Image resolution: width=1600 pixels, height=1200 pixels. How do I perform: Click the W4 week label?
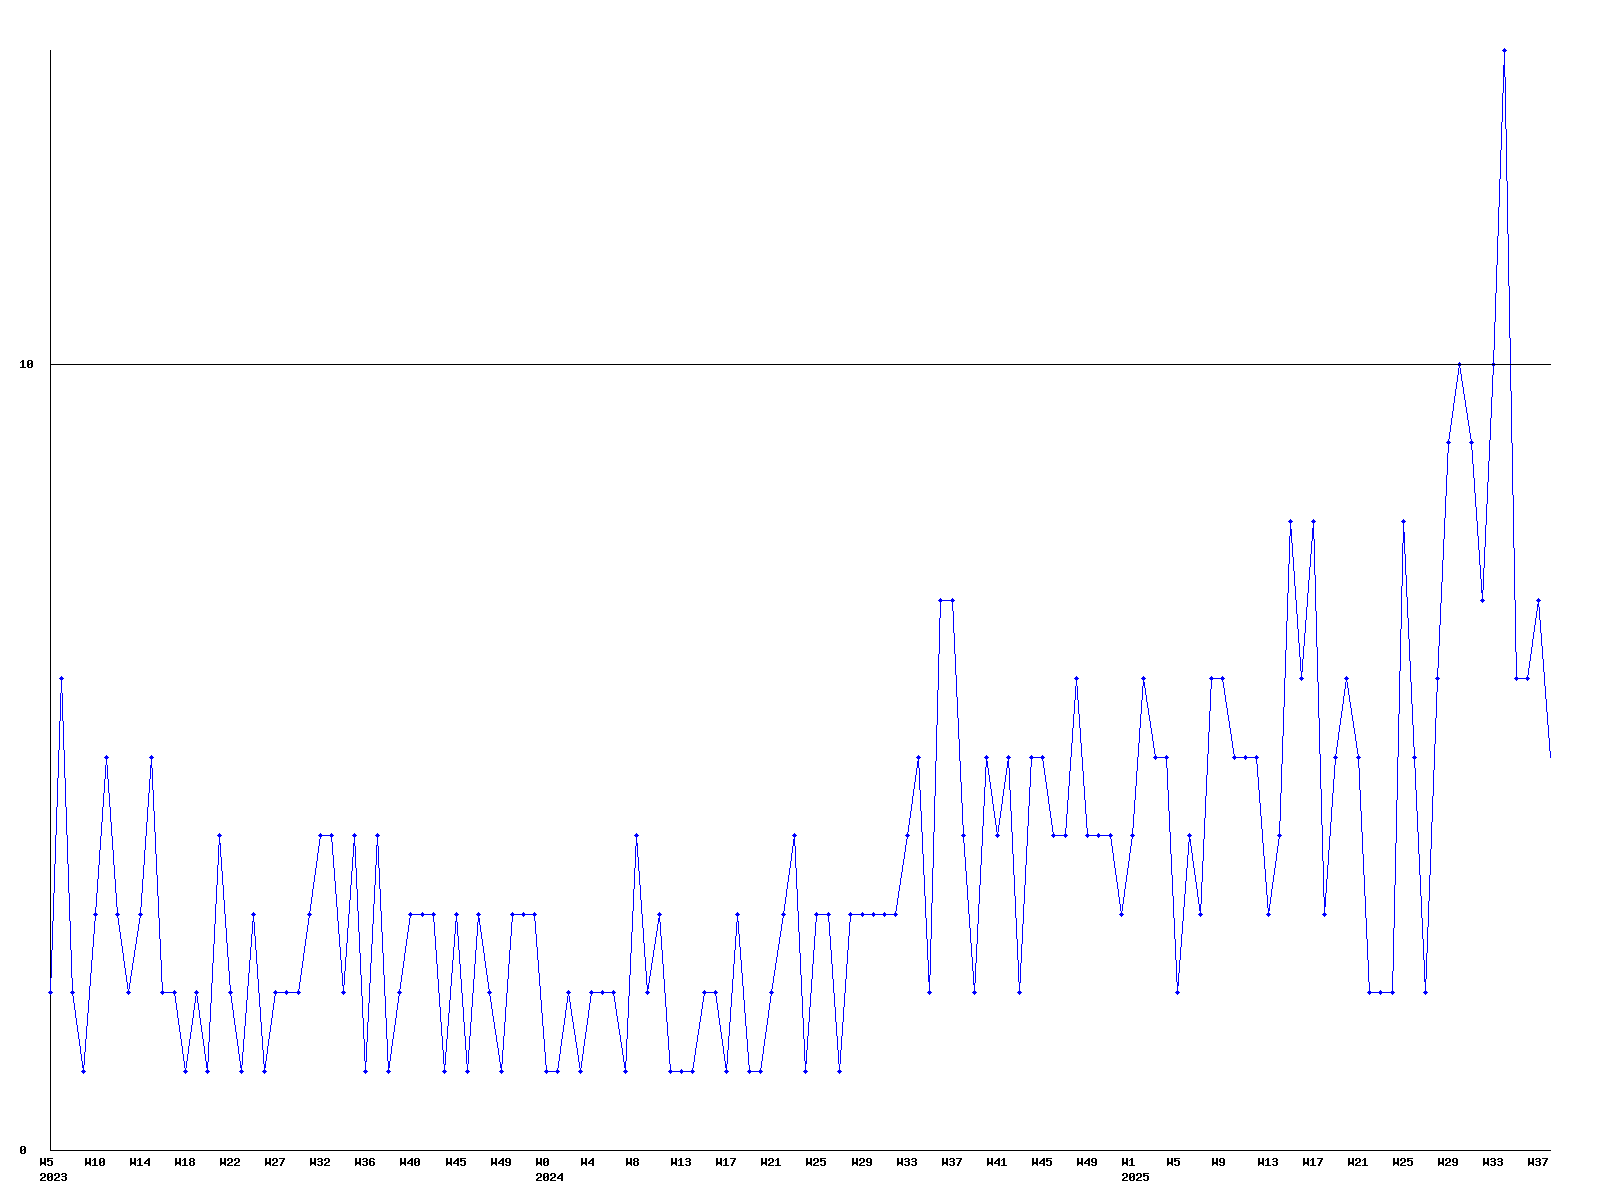tap(588, 1162)
